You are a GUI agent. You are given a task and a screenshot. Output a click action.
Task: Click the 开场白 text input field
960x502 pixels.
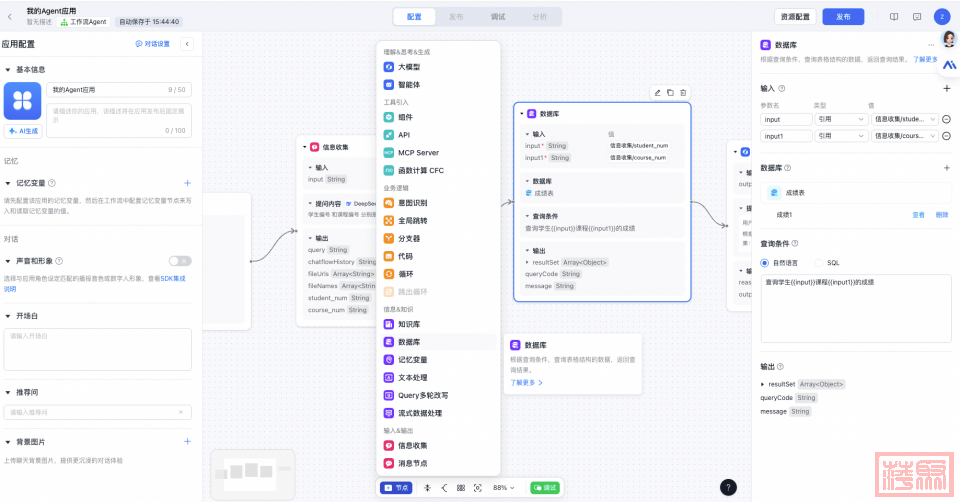coord(97,348)
